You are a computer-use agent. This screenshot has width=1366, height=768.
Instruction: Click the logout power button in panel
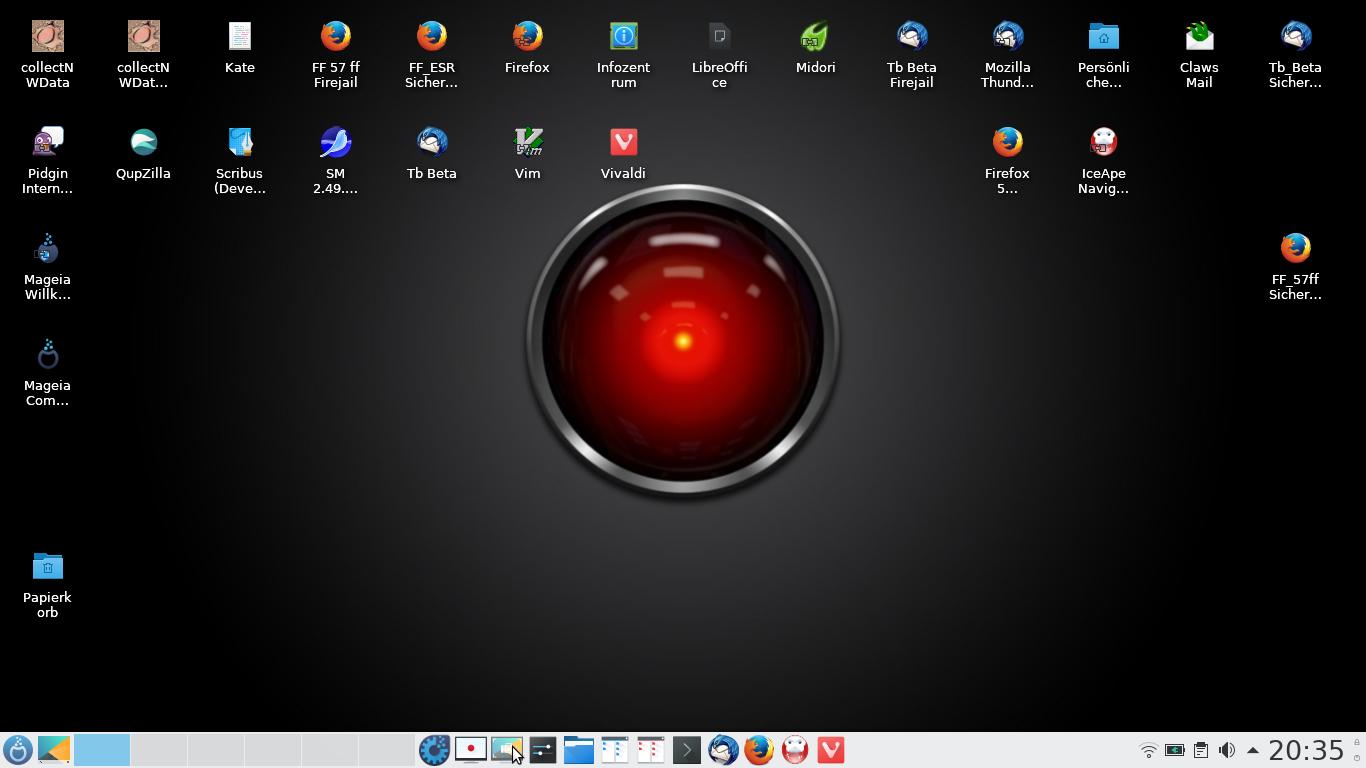tap(1357, 758)
